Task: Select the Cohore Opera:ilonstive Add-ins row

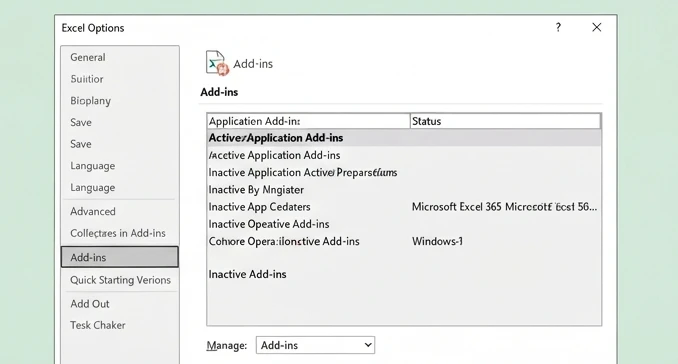Action: tap(404, 241)
